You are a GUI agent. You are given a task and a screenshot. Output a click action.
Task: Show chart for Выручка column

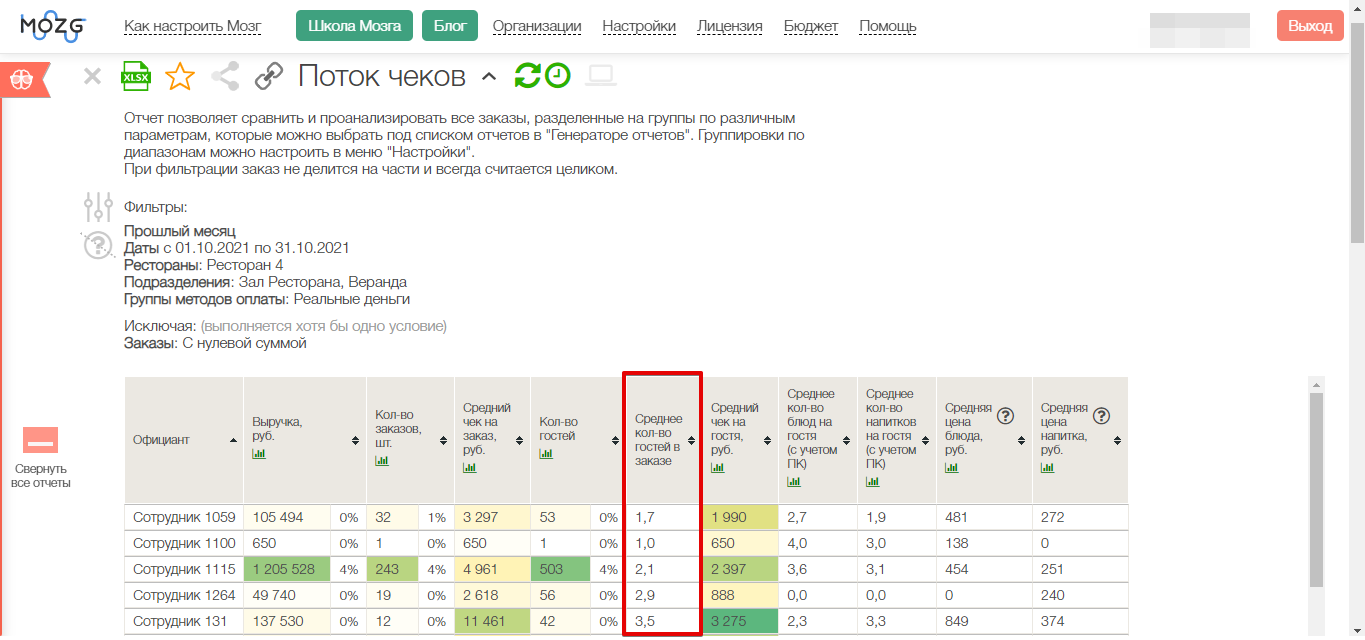coord(259,453)
